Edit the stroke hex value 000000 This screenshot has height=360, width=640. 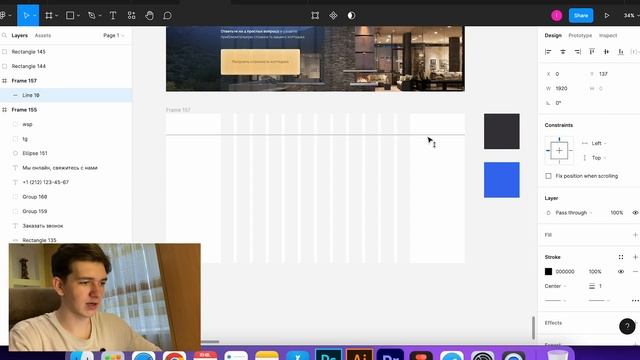coord(565,271)
